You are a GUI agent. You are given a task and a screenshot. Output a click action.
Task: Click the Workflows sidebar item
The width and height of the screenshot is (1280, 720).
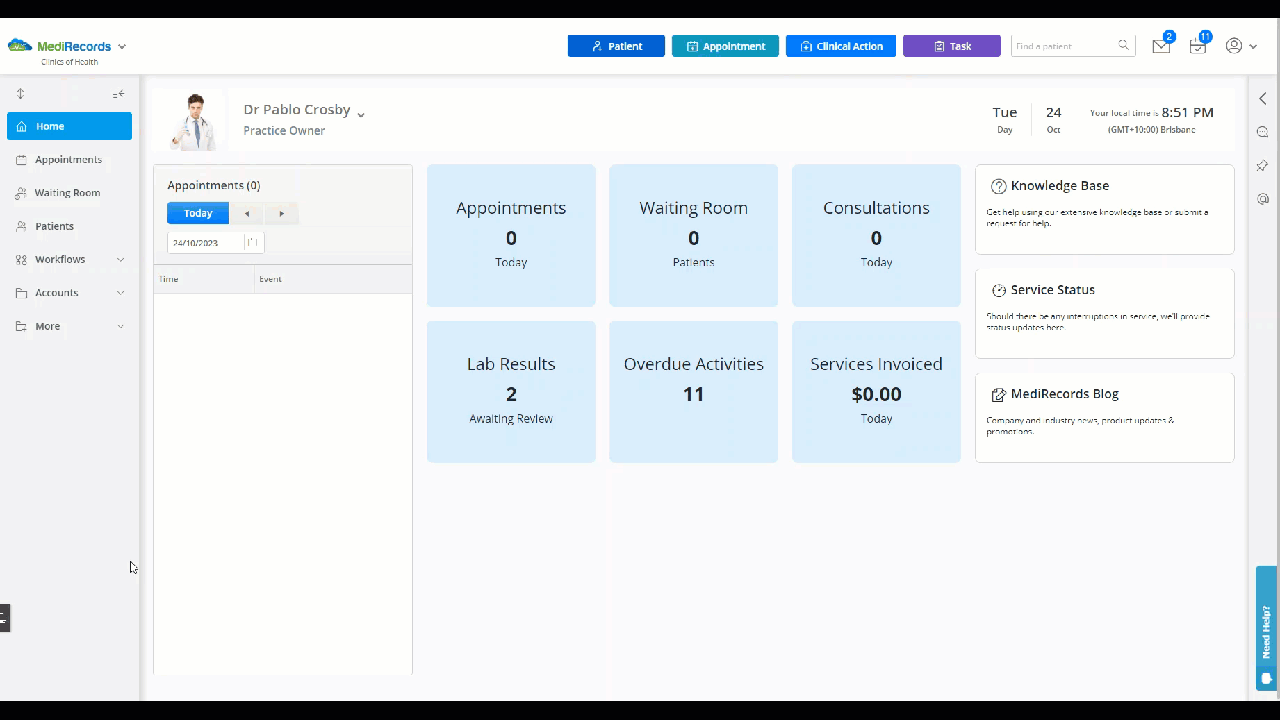69,260
